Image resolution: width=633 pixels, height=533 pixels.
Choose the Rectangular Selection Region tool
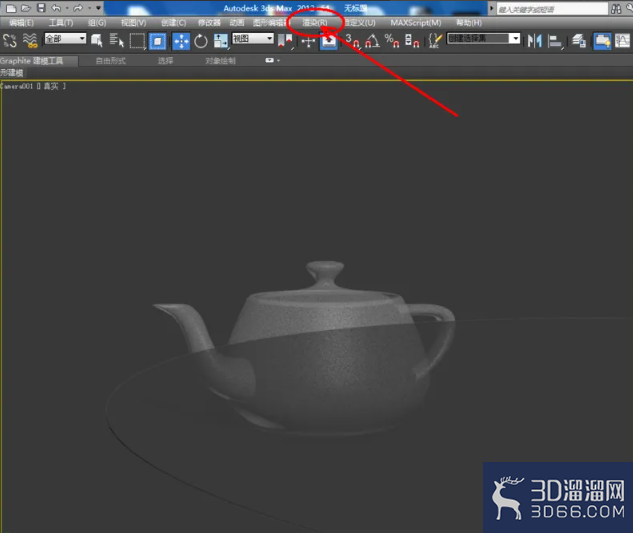pyautogui.click(x=137, y=41)
